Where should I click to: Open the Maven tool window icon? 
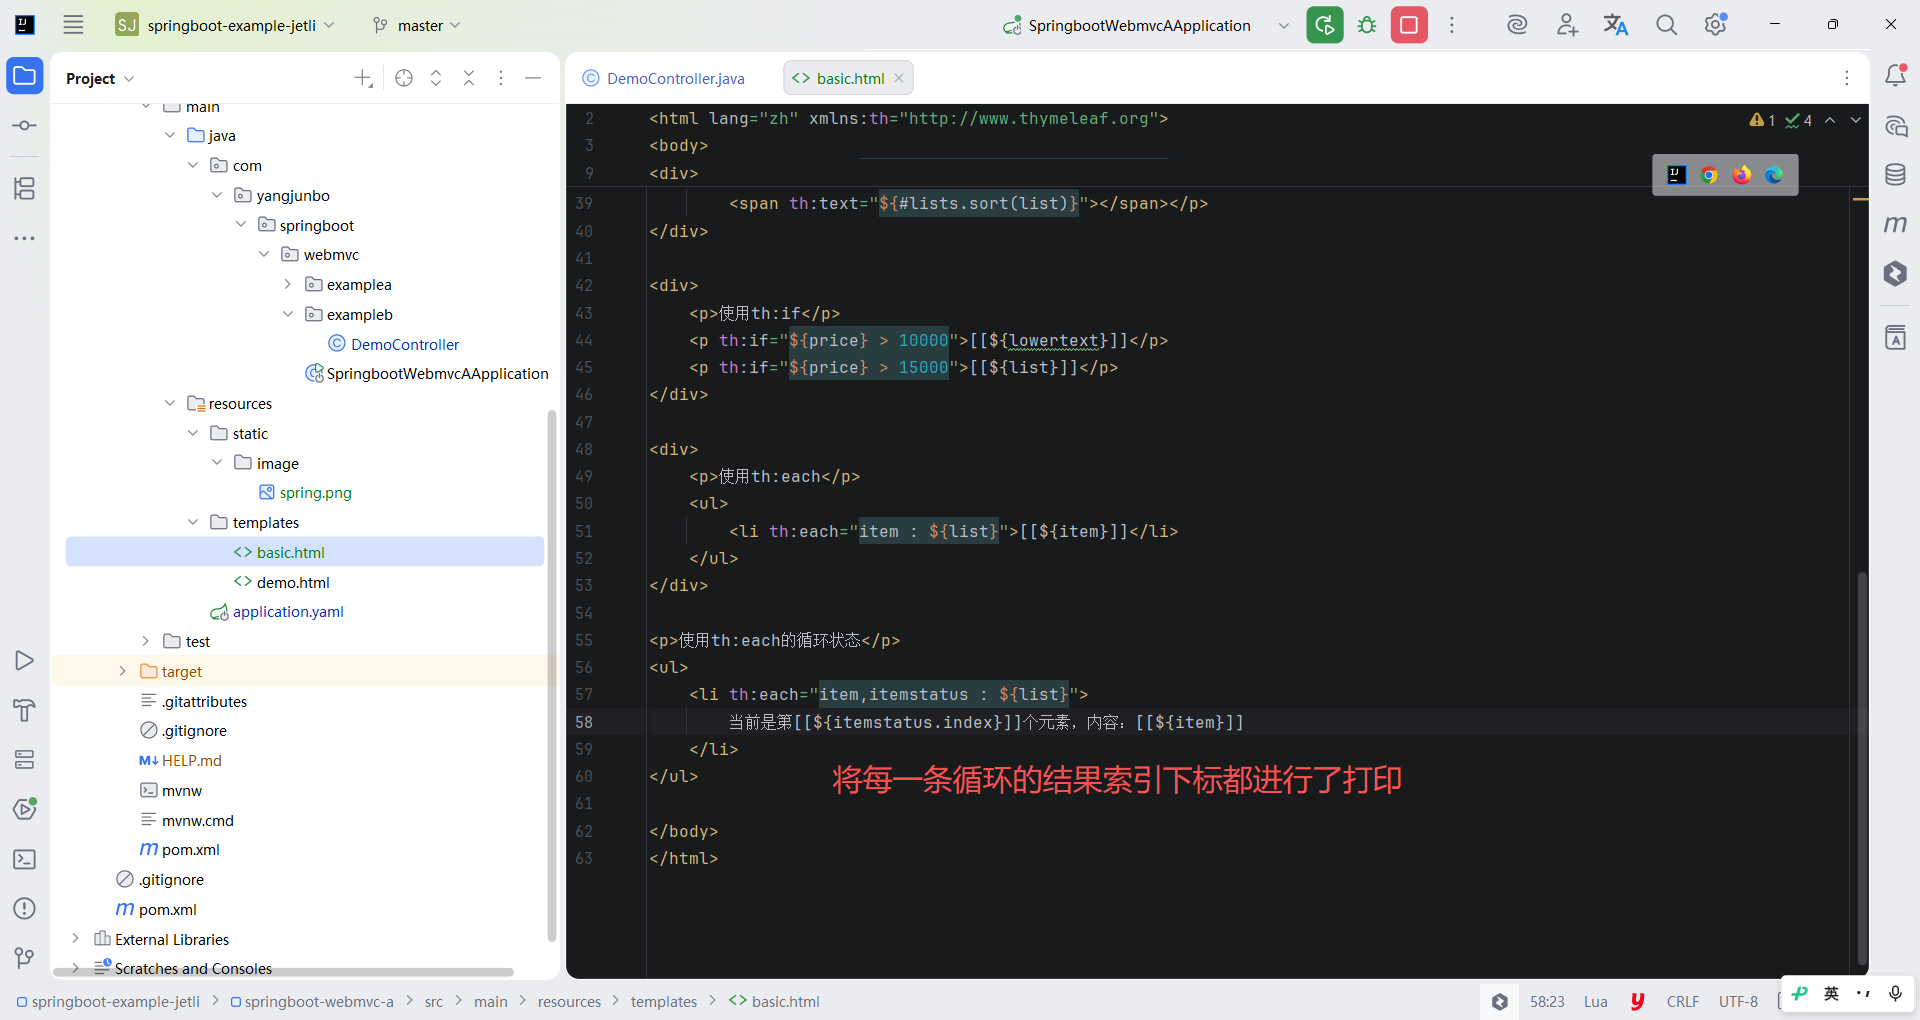pyautogui.click(x=1895, y=225)
